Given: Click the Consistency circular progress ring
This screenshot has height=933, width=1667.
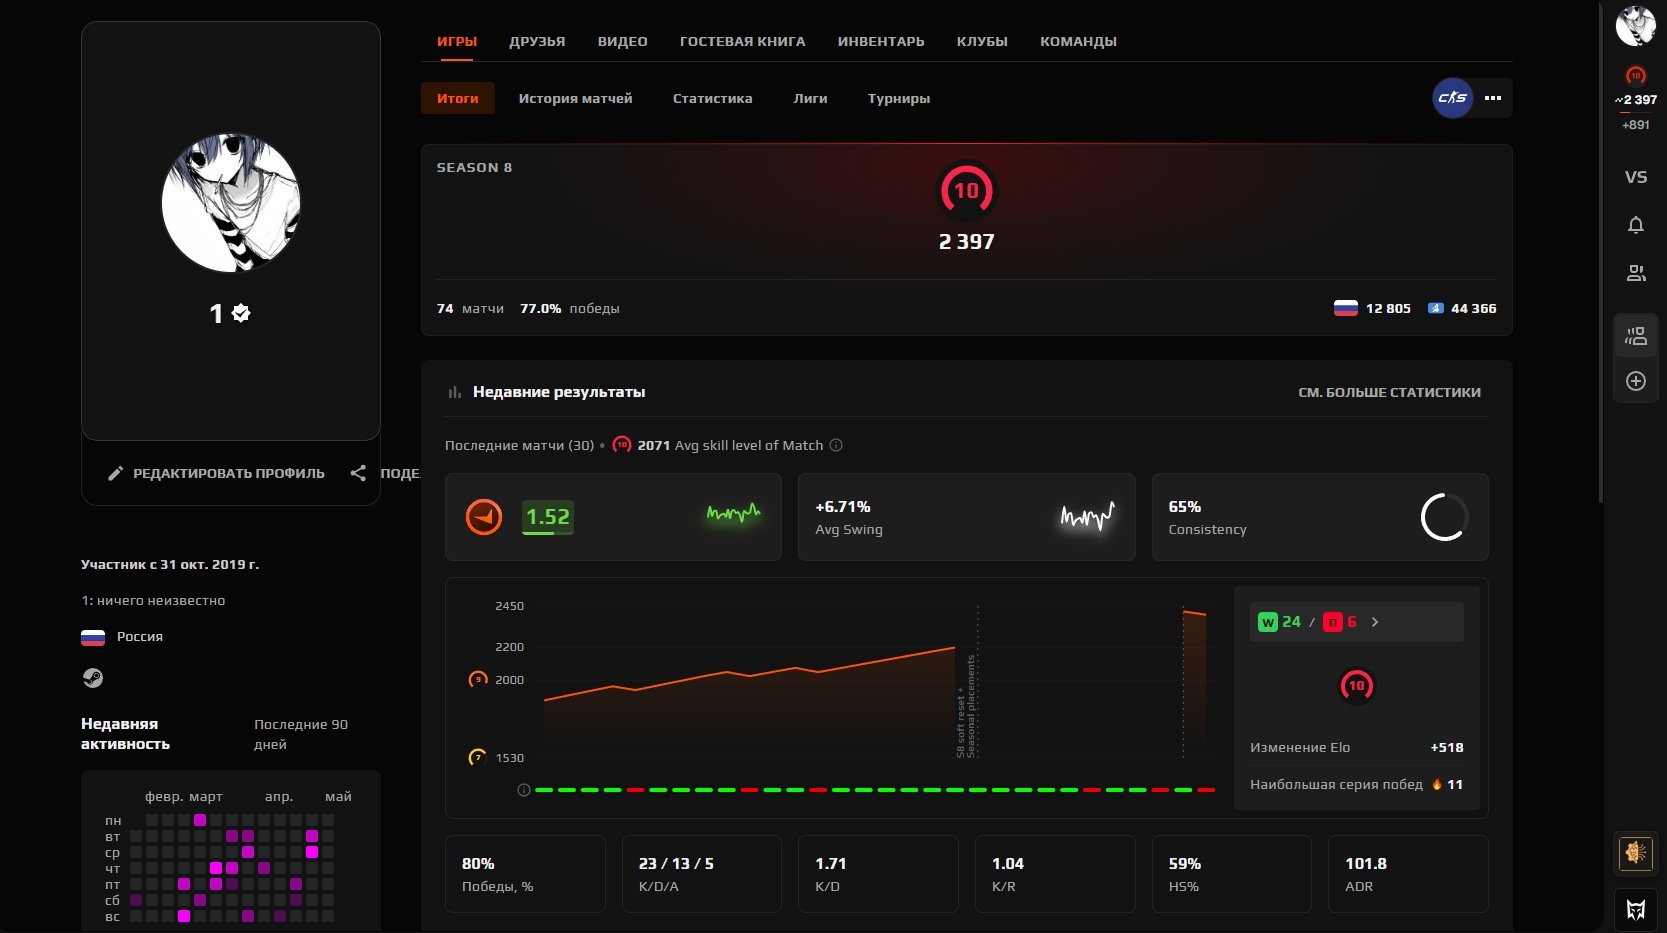Looking at the screenshot, I should [x=1444, y=517].
